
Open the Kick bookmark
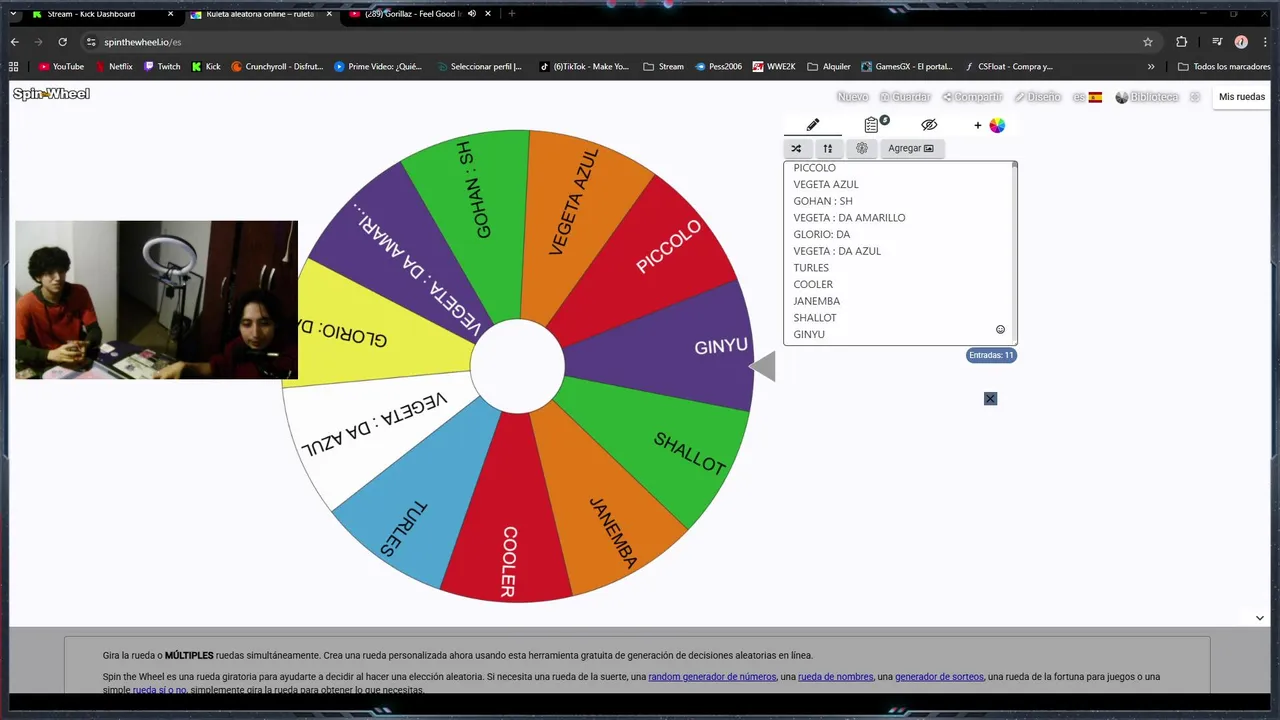(206, 67)
